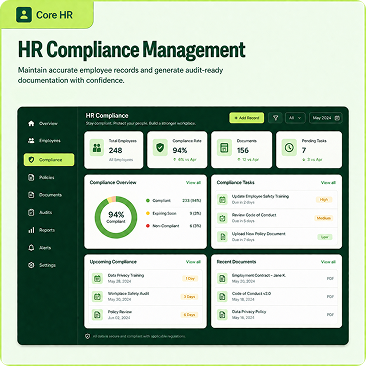Click Review Code of Conduct task icon
Viewport: 366px width, 366px height.
tap(222, 218)
